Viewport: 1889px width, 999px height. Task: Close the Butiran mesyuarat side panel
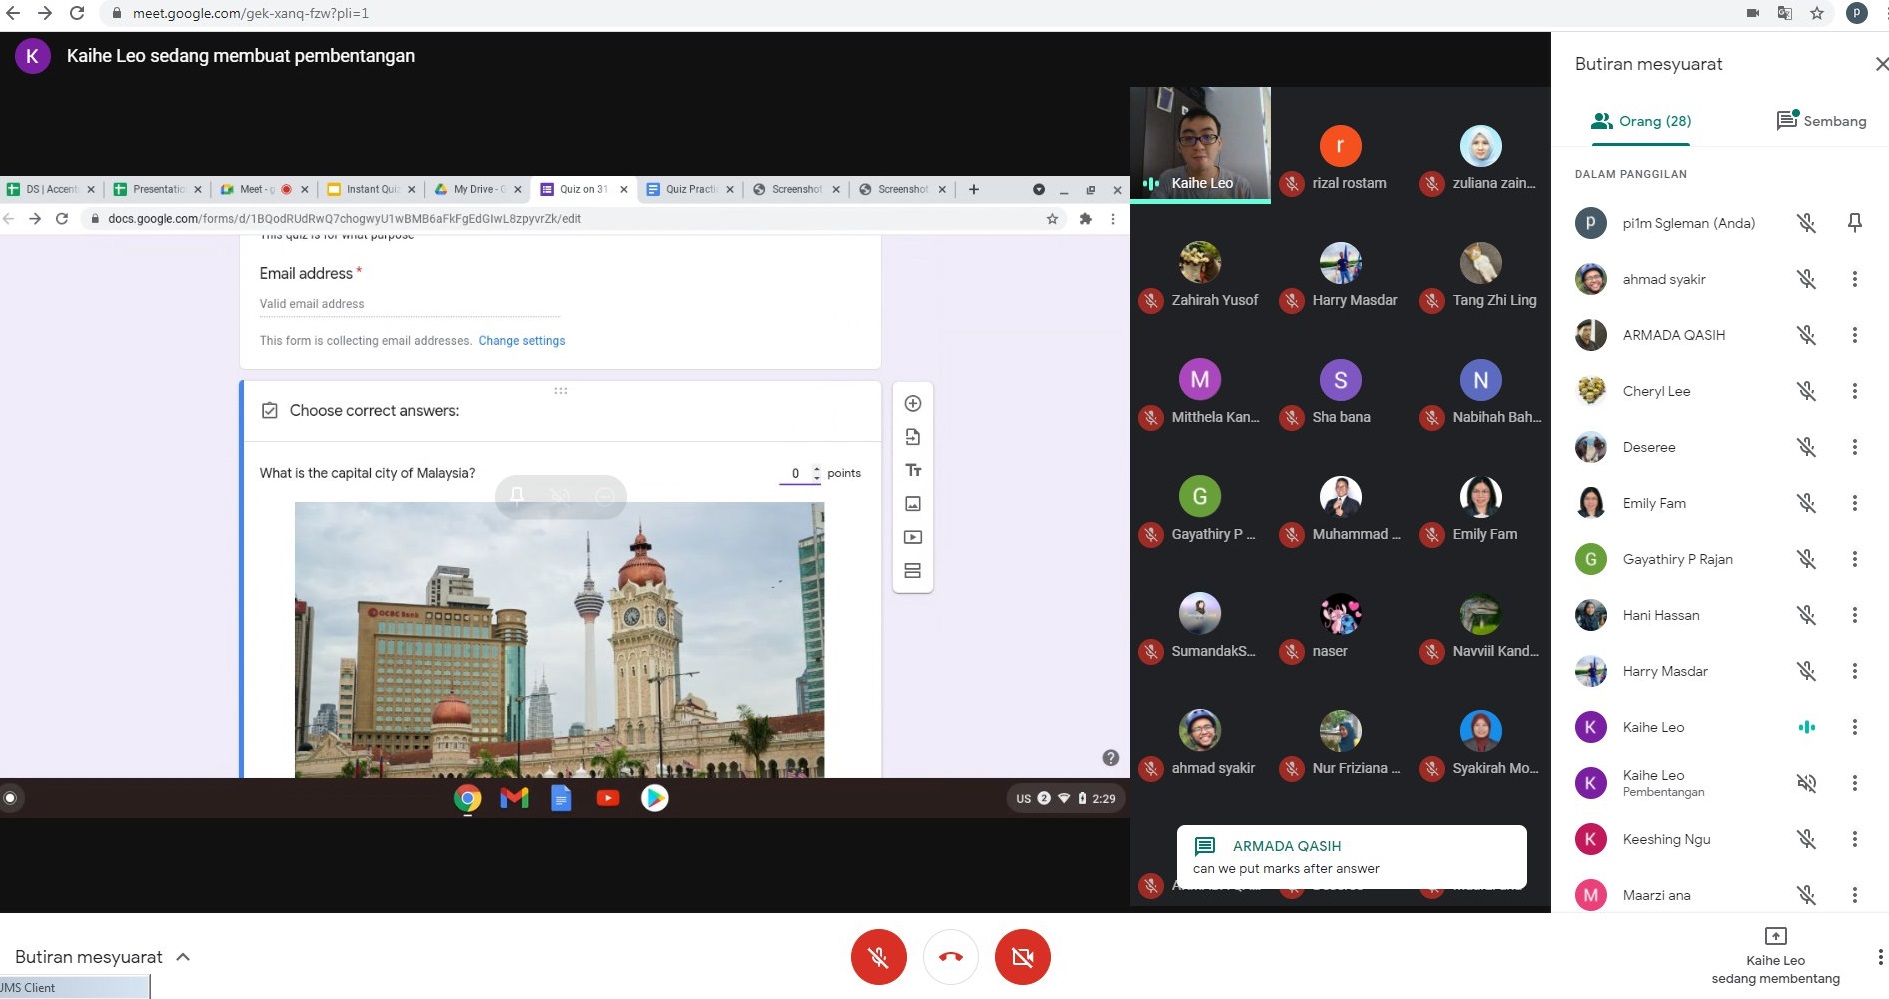1881,64
